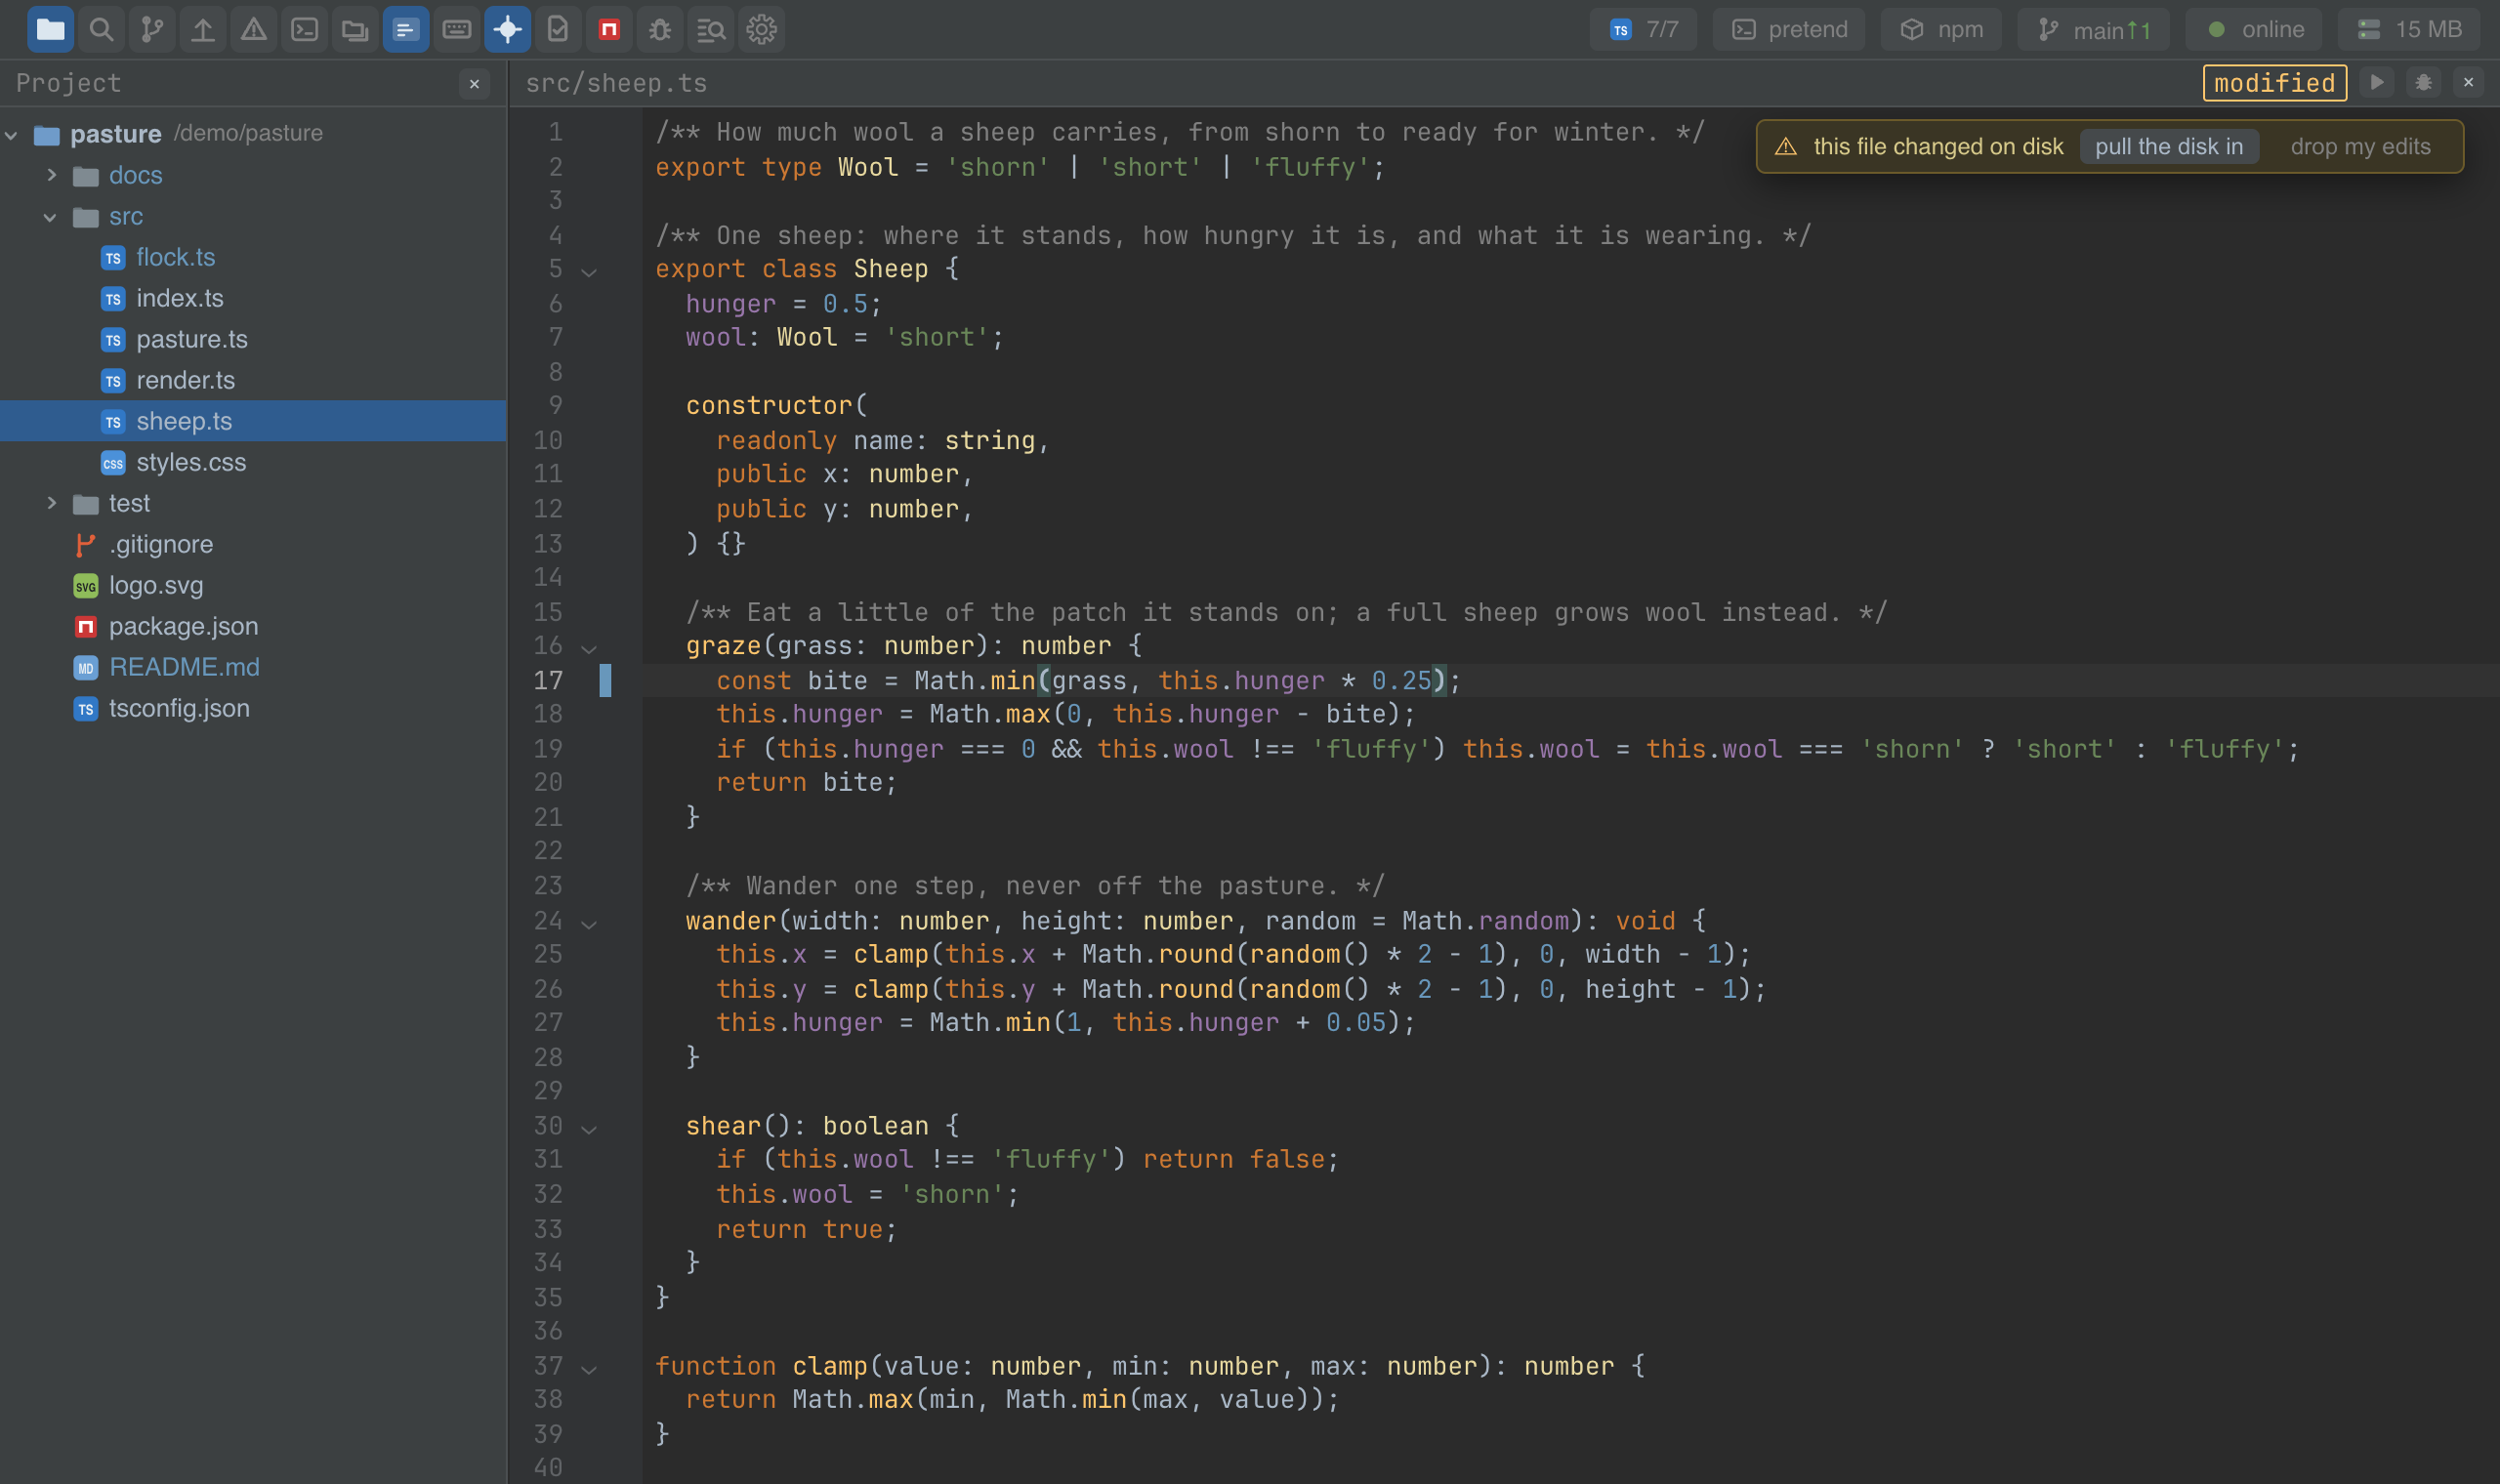Toggle the highlighted crosshair locate icon
Image resolution: width=2500 pixels, height=1484 pixels.
(x=508, y=29)
